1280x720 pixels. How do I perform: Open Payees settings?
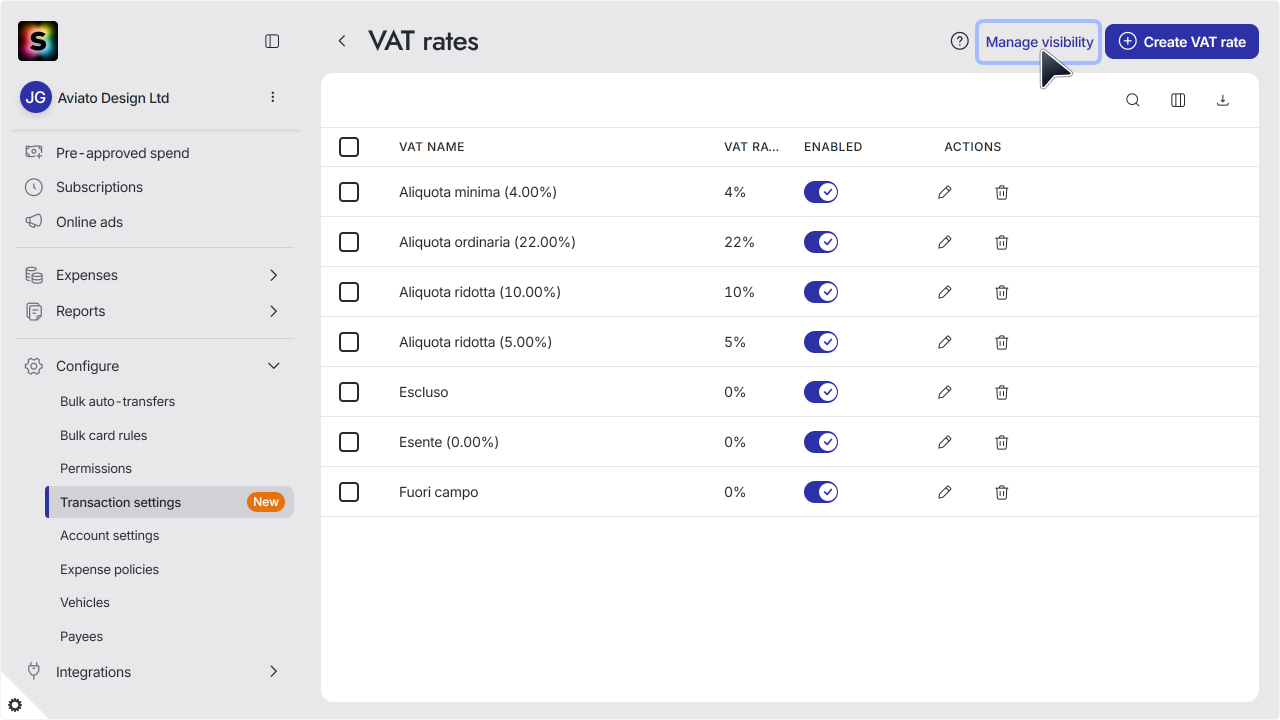click(81, 636)
